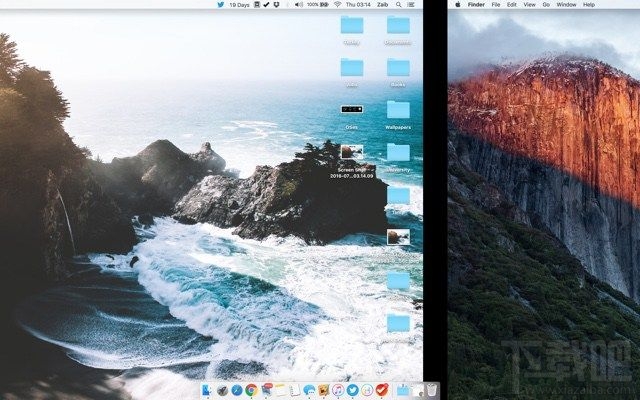
Task: Click the Twitter bird in the menu bar
Action: coord(221,4)
